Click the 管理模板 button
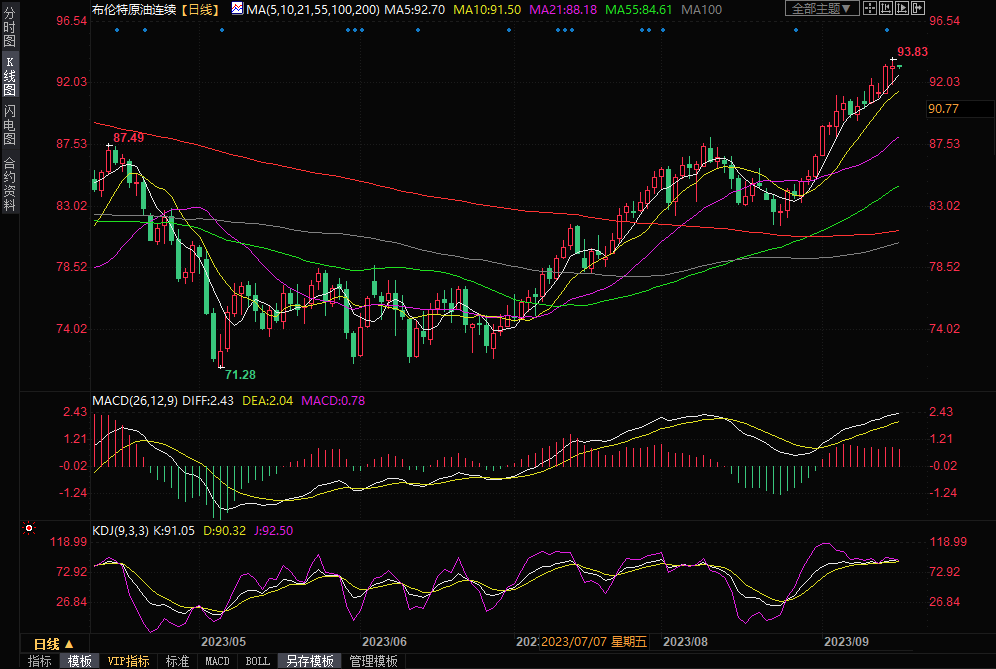The image size is (996, 669). [373, 661]
